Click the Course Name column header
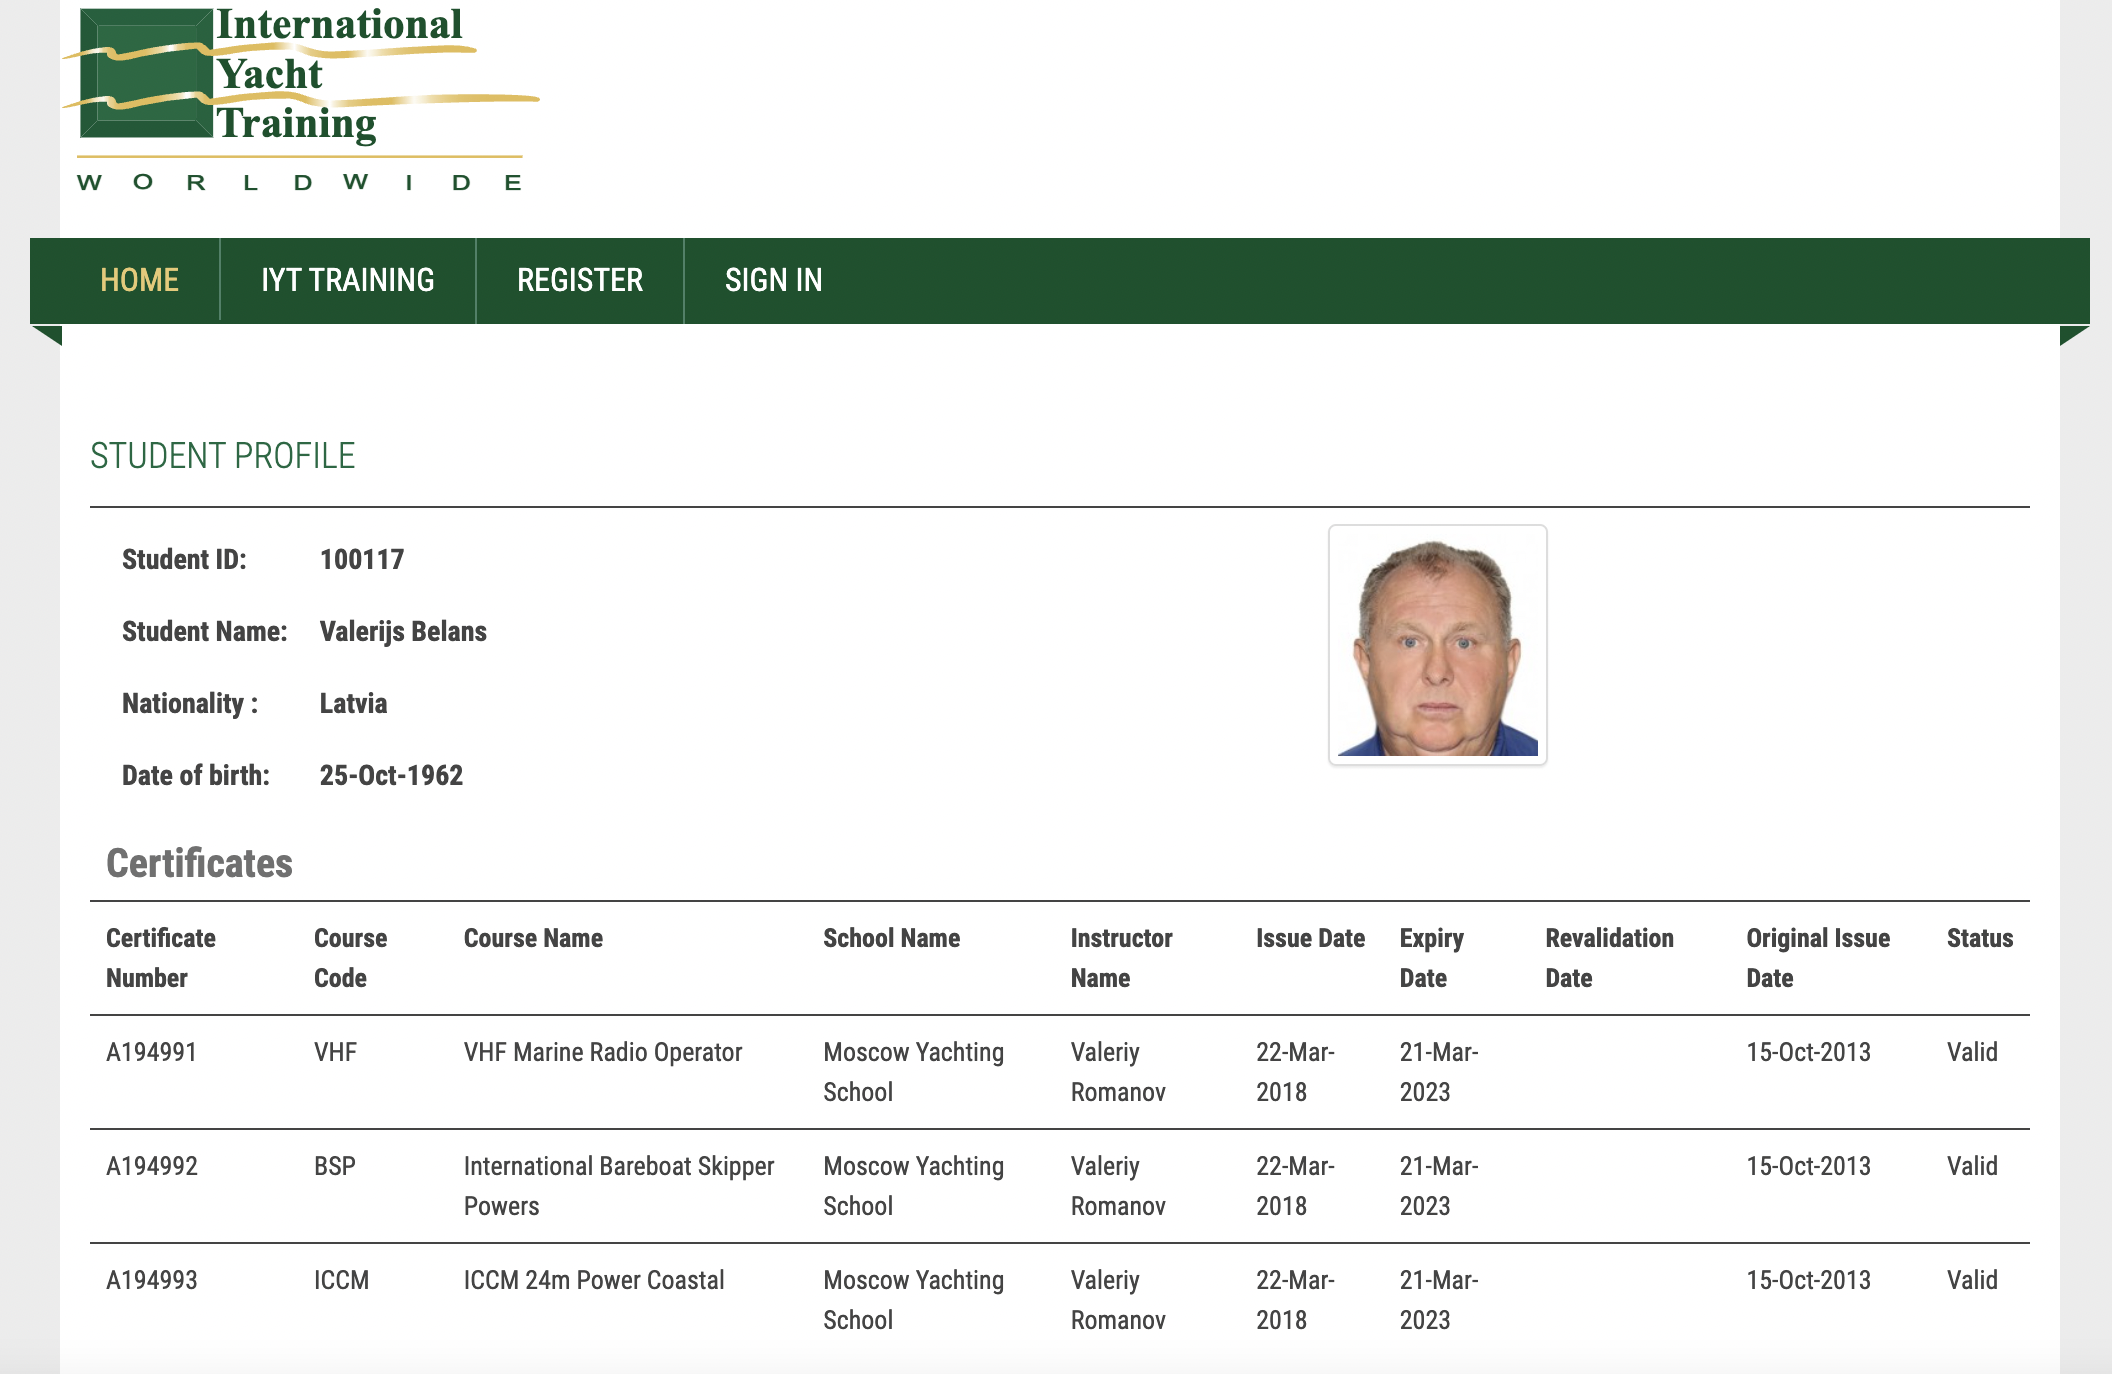The width and height of the screenshot is (2112, 1374). pyautogui.click(x=533, y=938)
